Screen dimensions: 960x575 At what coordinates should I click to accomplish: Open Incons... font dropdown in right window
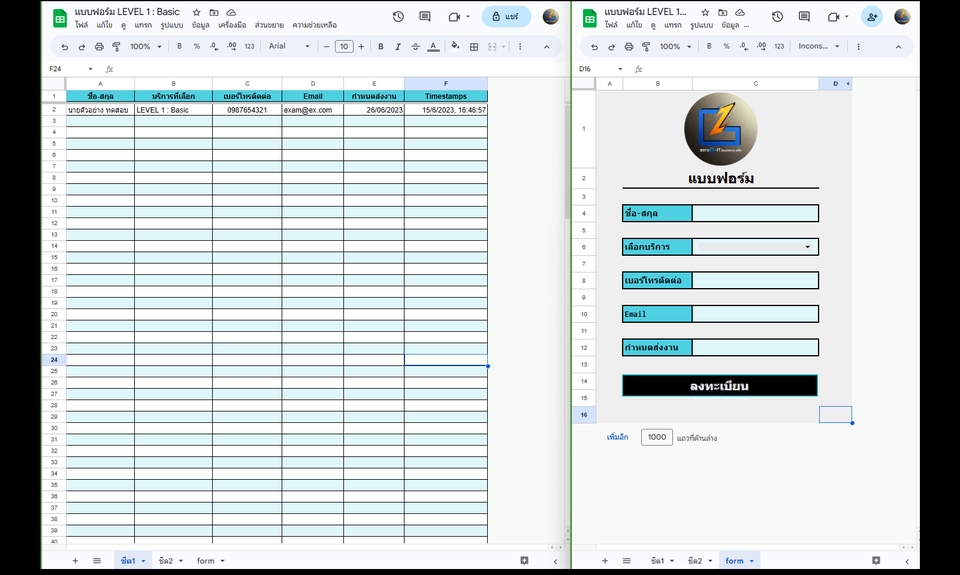pyautogui.click(x=819, y=47)
